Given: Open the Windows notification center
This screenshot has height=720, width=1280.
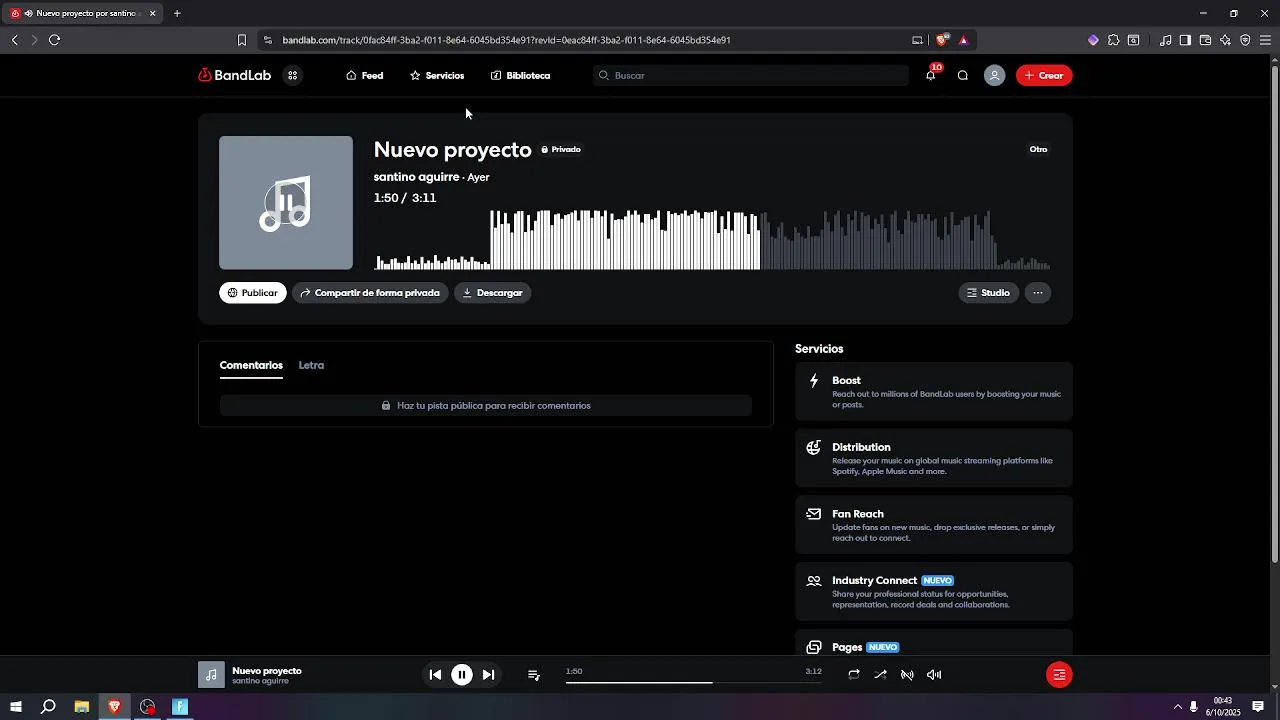Looking at the screenshot, I should pos(1258,707).
